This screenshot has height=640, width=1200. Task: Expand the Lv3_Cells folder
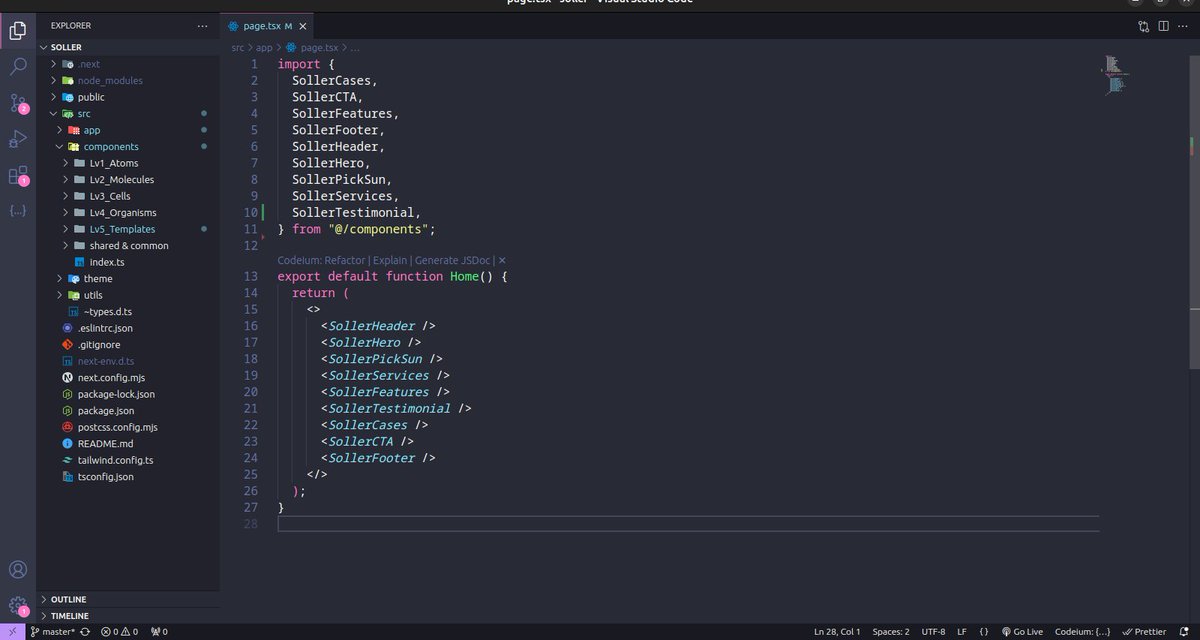128,196
